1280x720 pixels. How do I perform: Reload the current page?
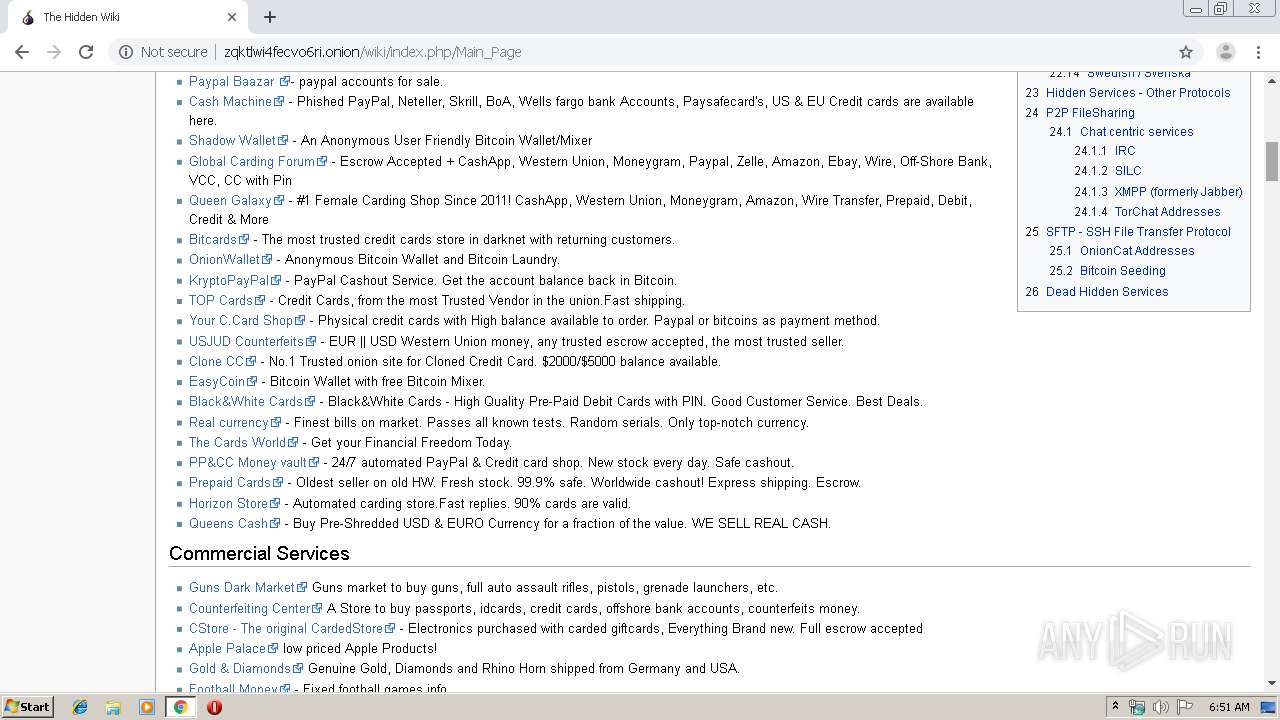[86, 52]
